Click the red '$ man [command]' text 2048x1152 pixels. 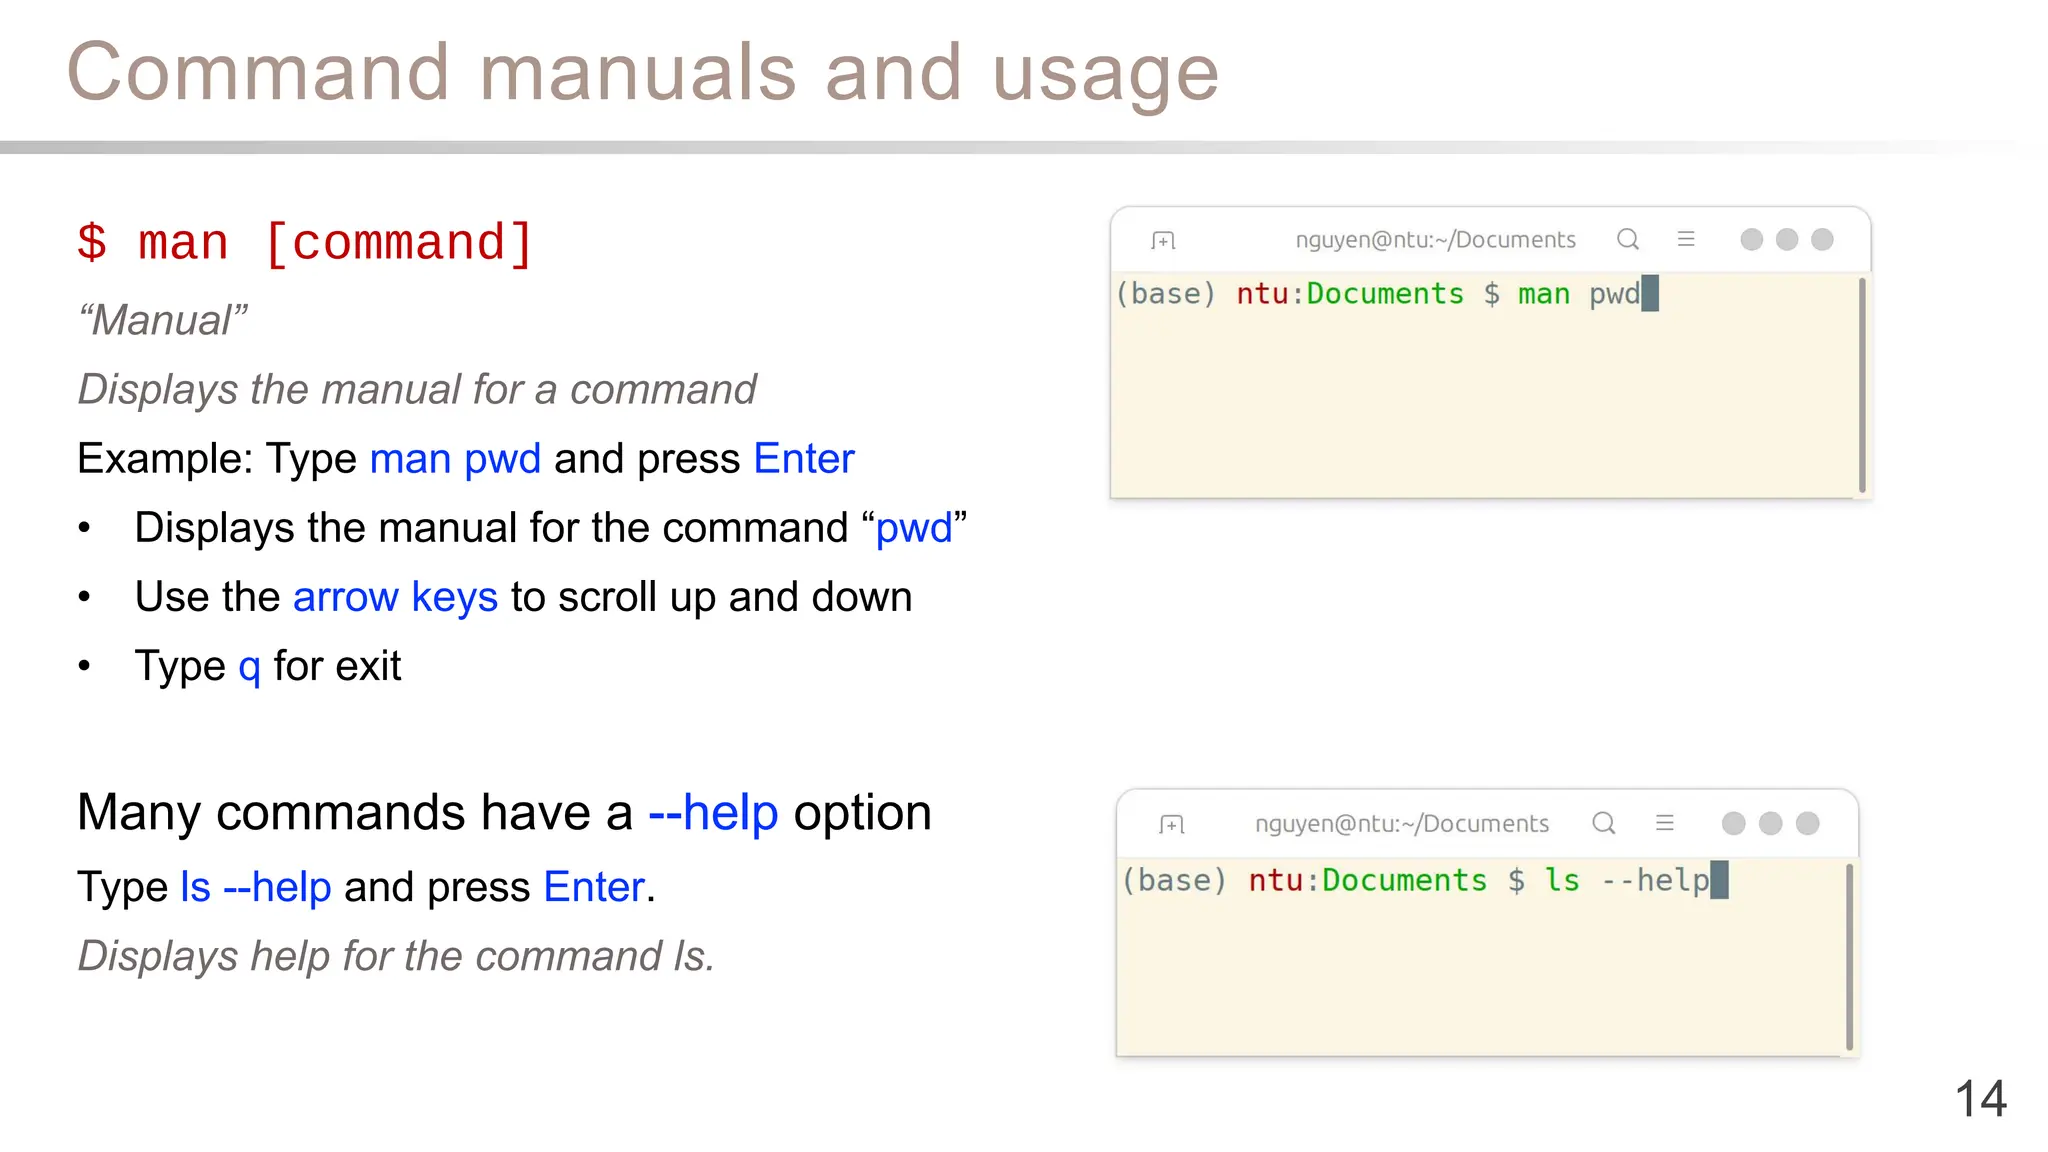[306, 243]
